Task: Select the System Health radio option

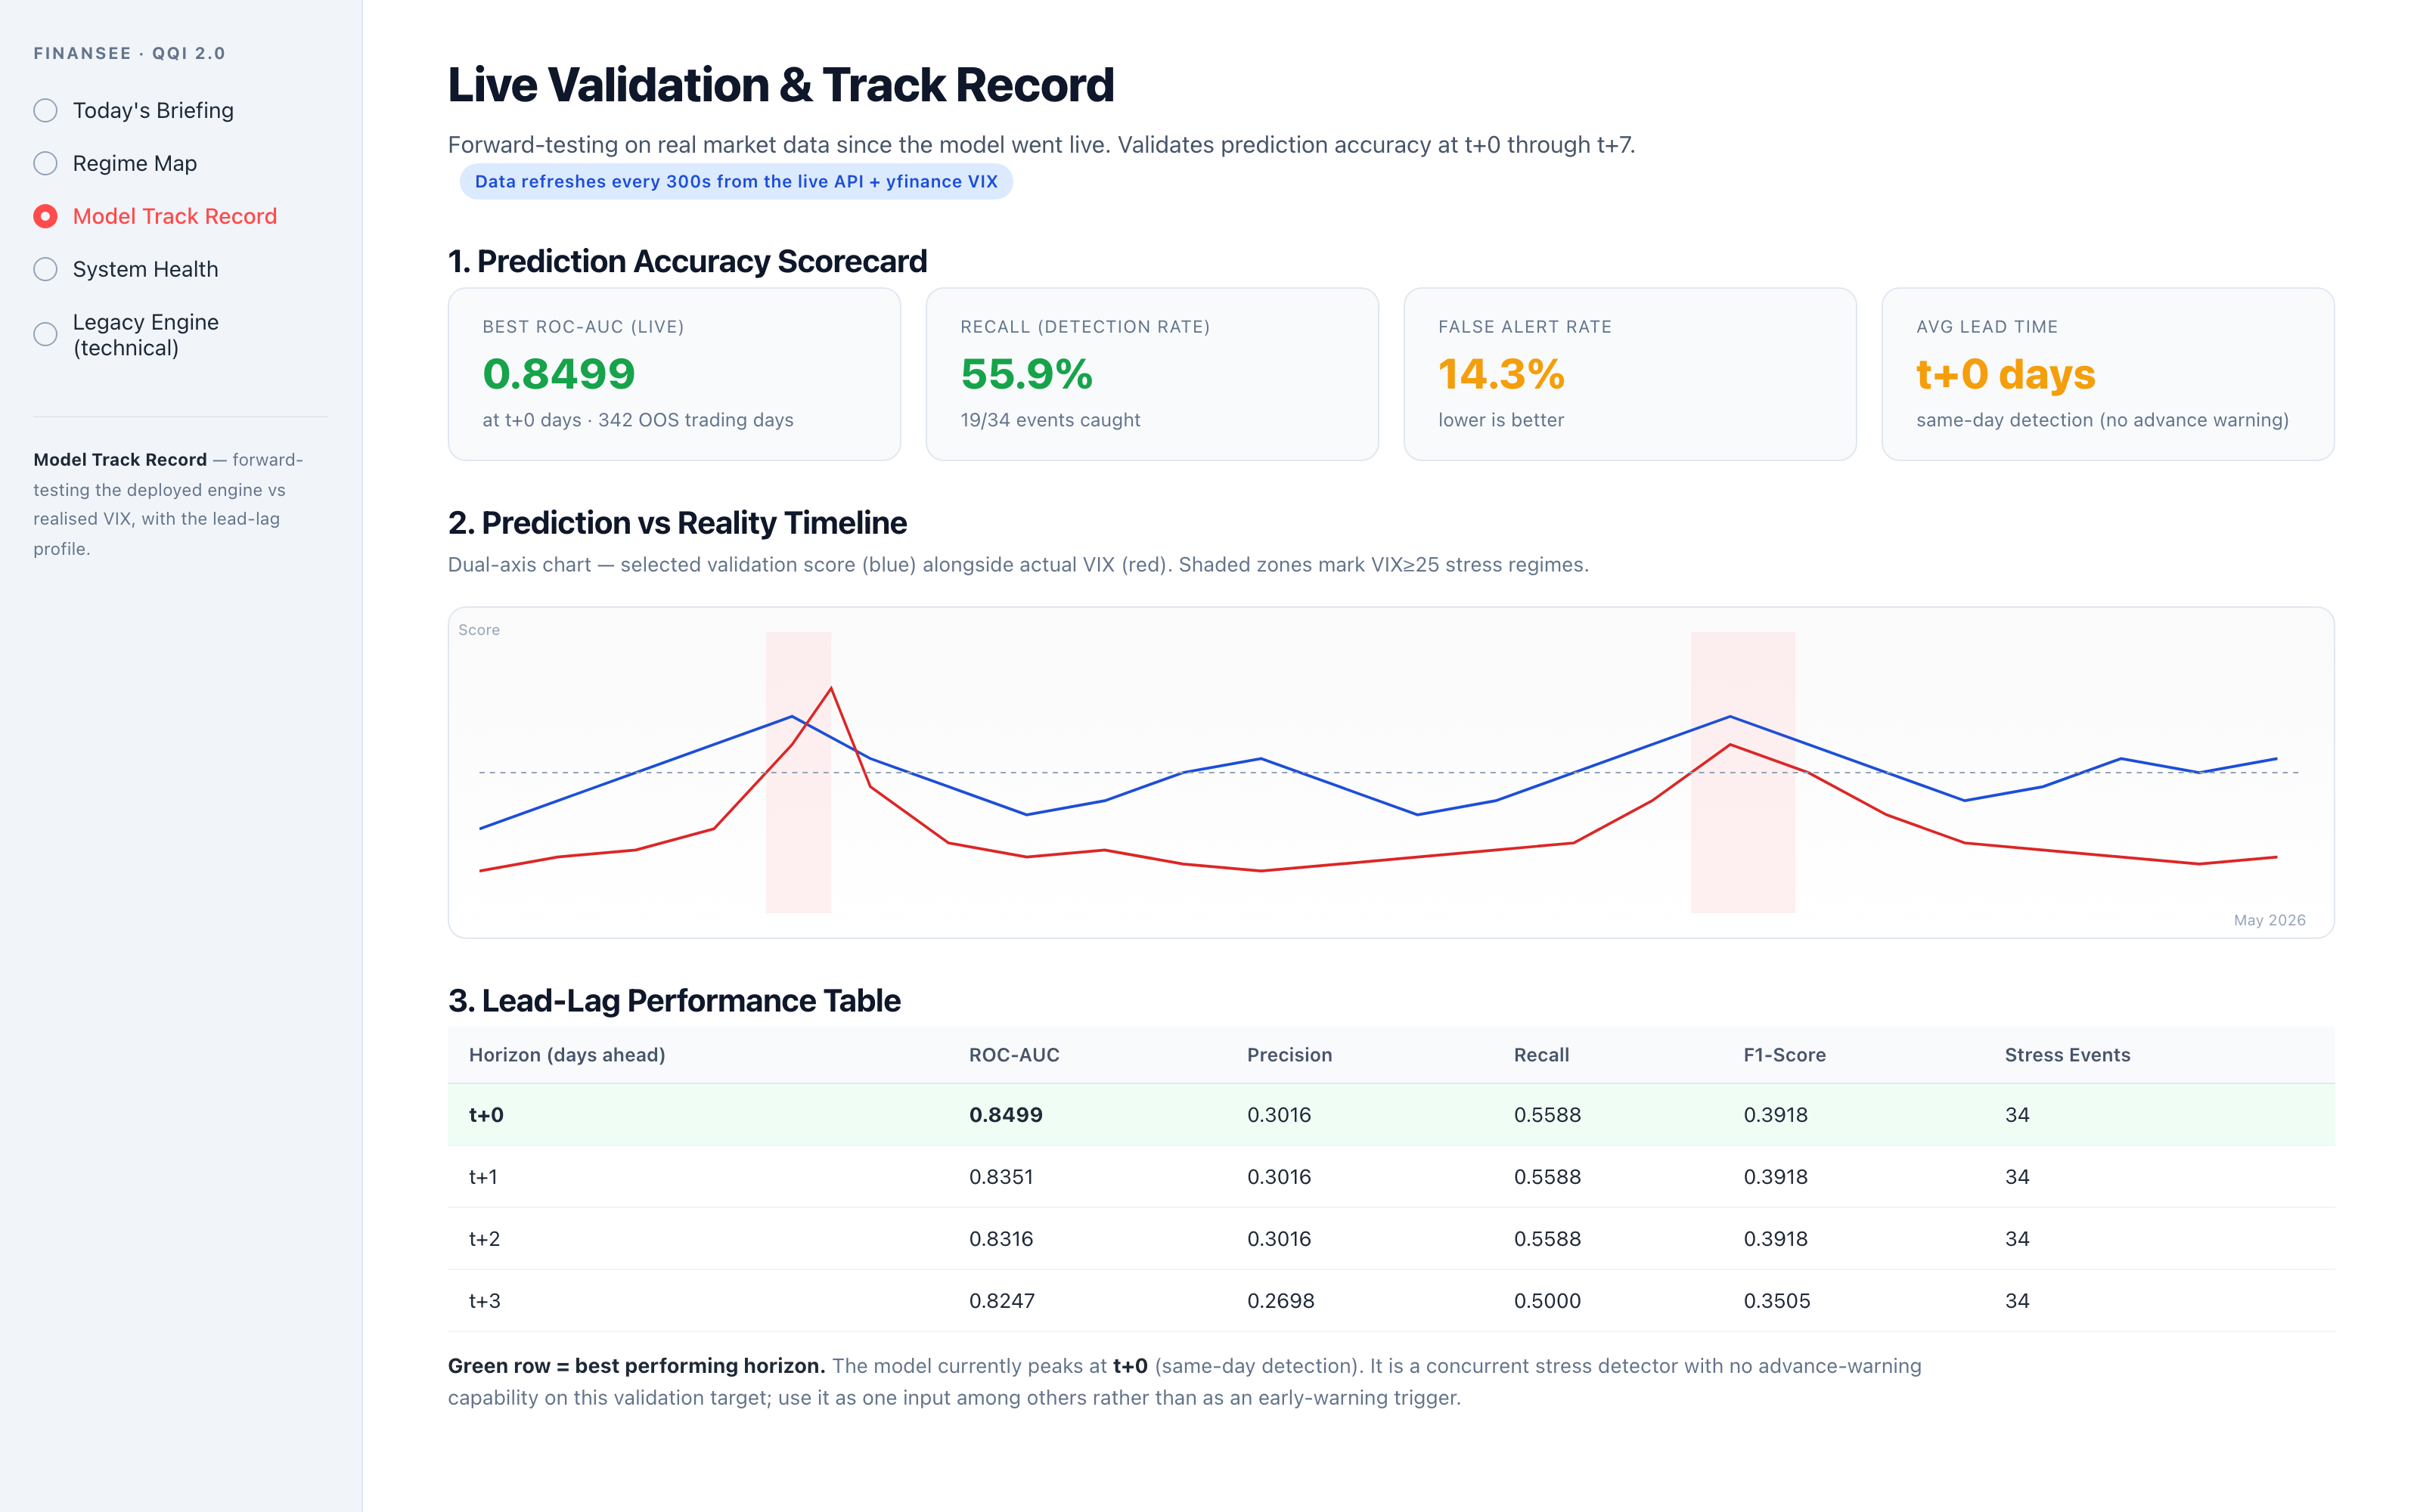Action: [45, 269]
